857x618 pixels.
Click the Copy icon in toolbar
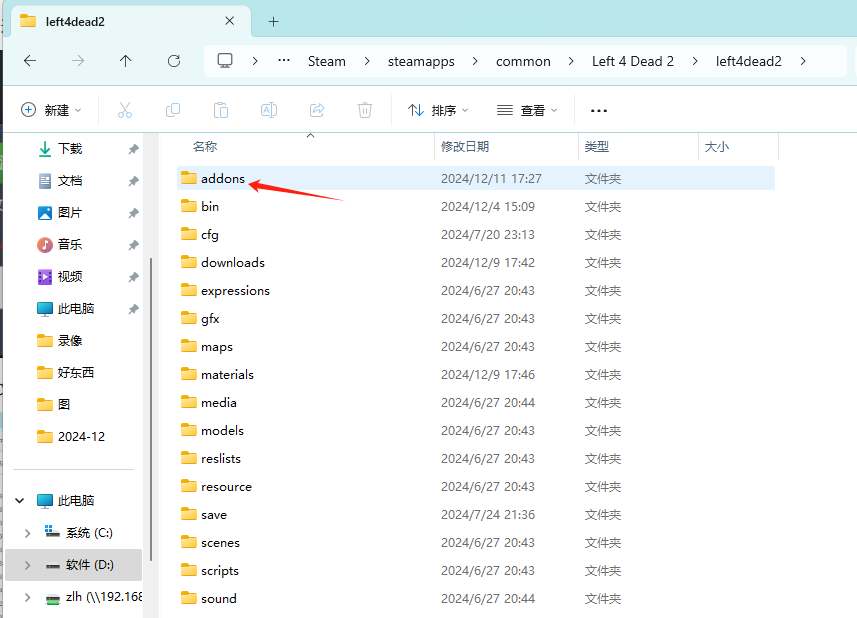point(173,110)
